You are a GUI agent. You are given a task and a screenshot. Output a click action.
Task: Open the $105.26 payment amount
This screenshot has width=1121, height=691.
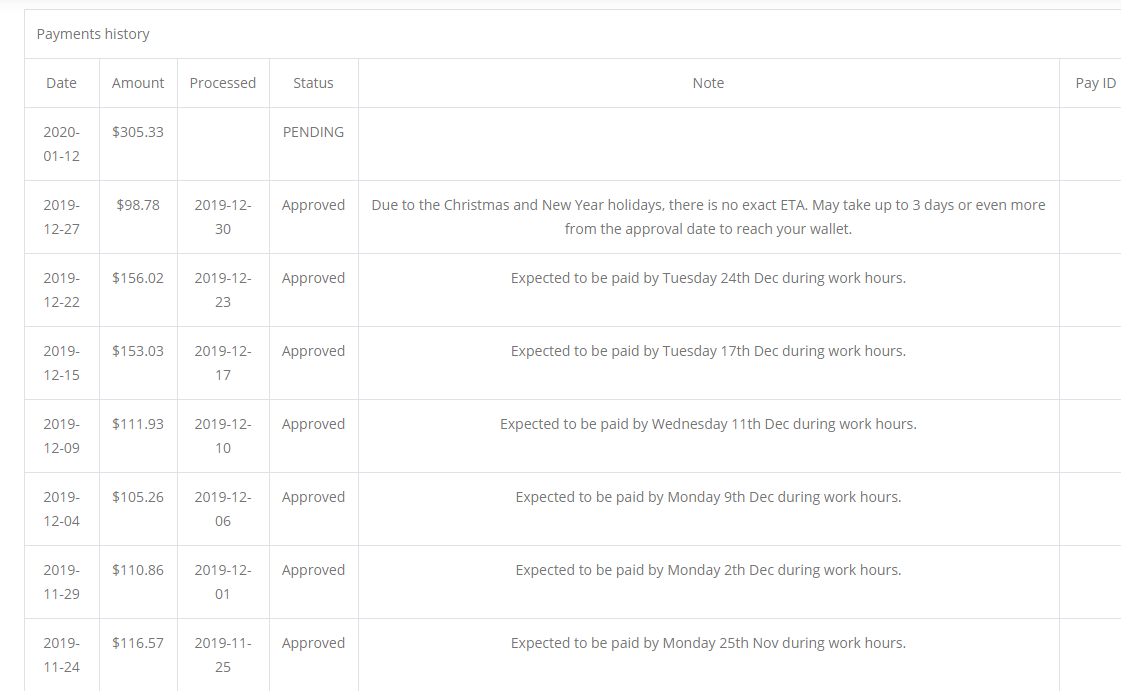(138, 497)
